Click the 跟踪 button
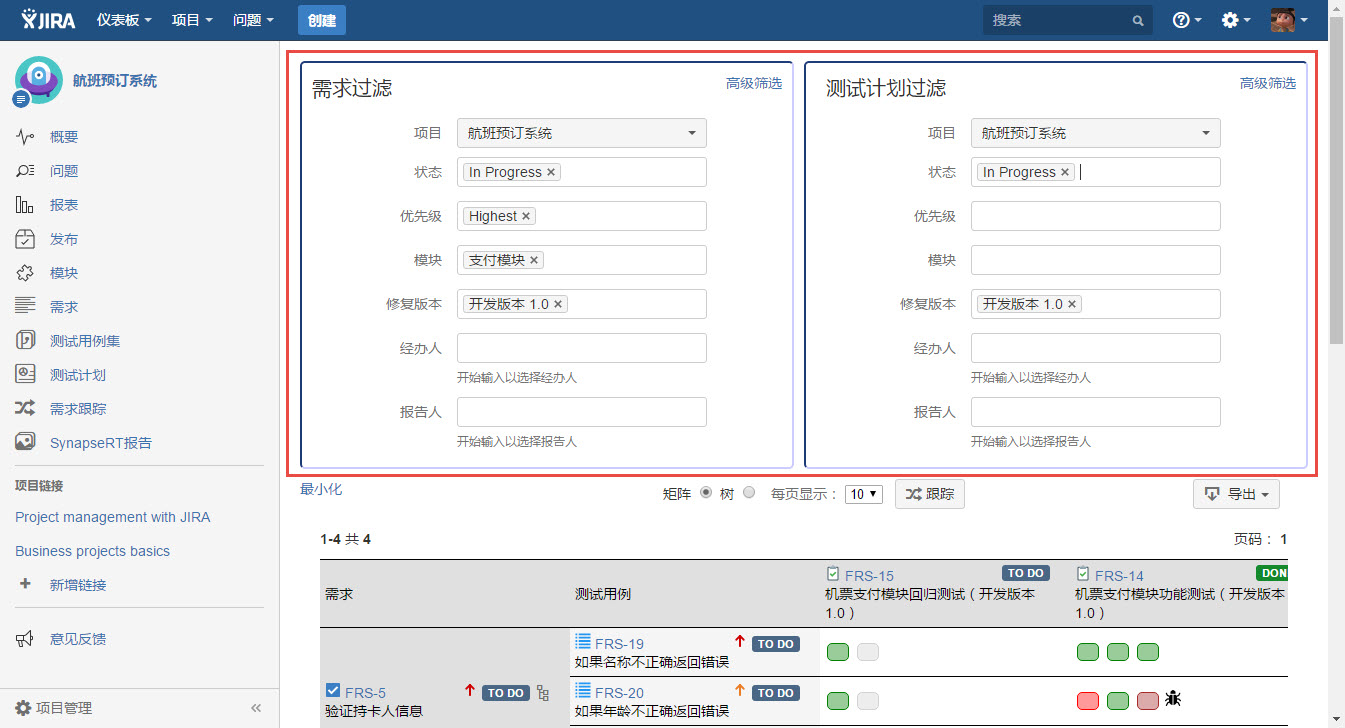Image resolution: width=1345 pixels, height=728 pixels. coord(930,494)
